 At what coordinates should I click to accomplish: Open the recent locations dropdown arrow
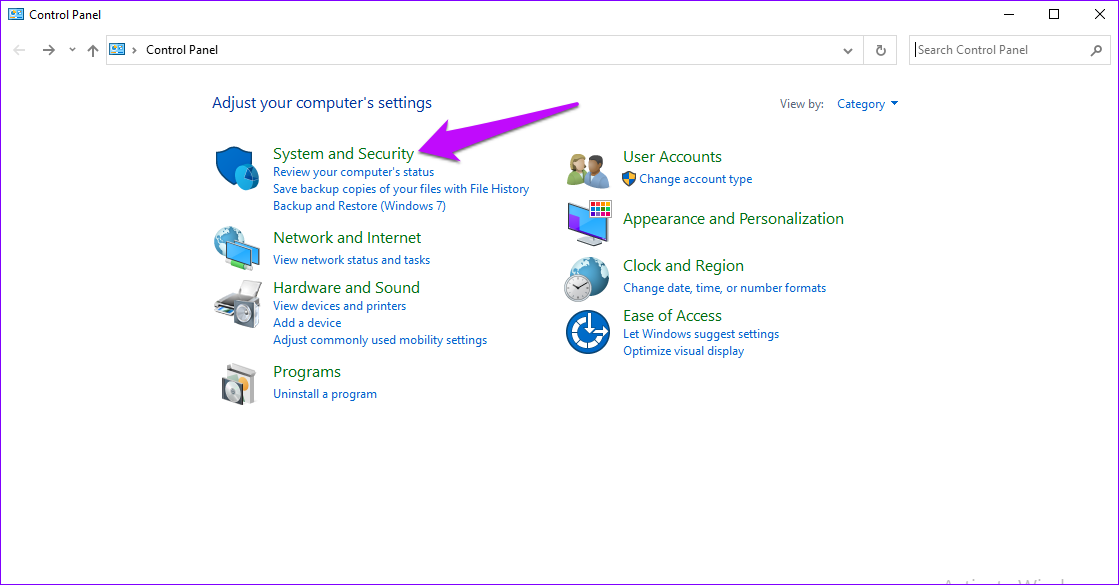pos(72,50)
